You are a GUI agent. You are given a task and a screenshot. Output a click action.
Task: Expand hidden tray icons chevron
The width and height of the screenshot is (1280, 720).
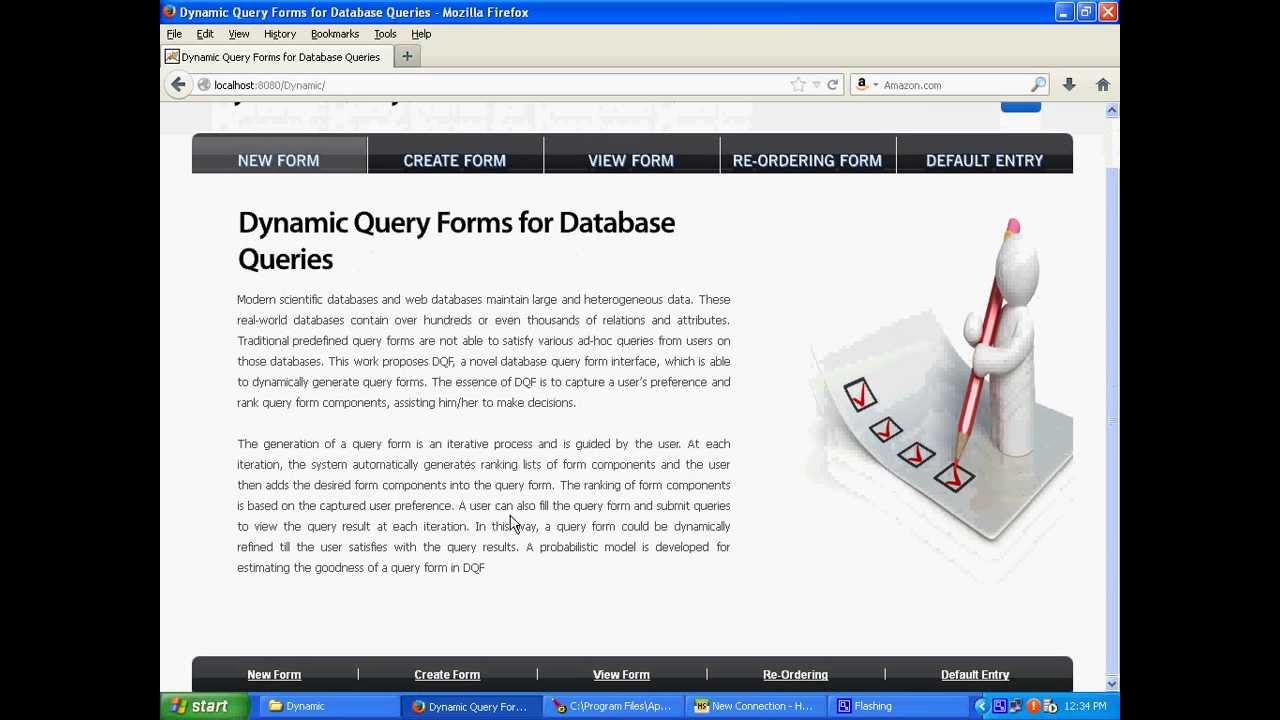tap(981, 706)
